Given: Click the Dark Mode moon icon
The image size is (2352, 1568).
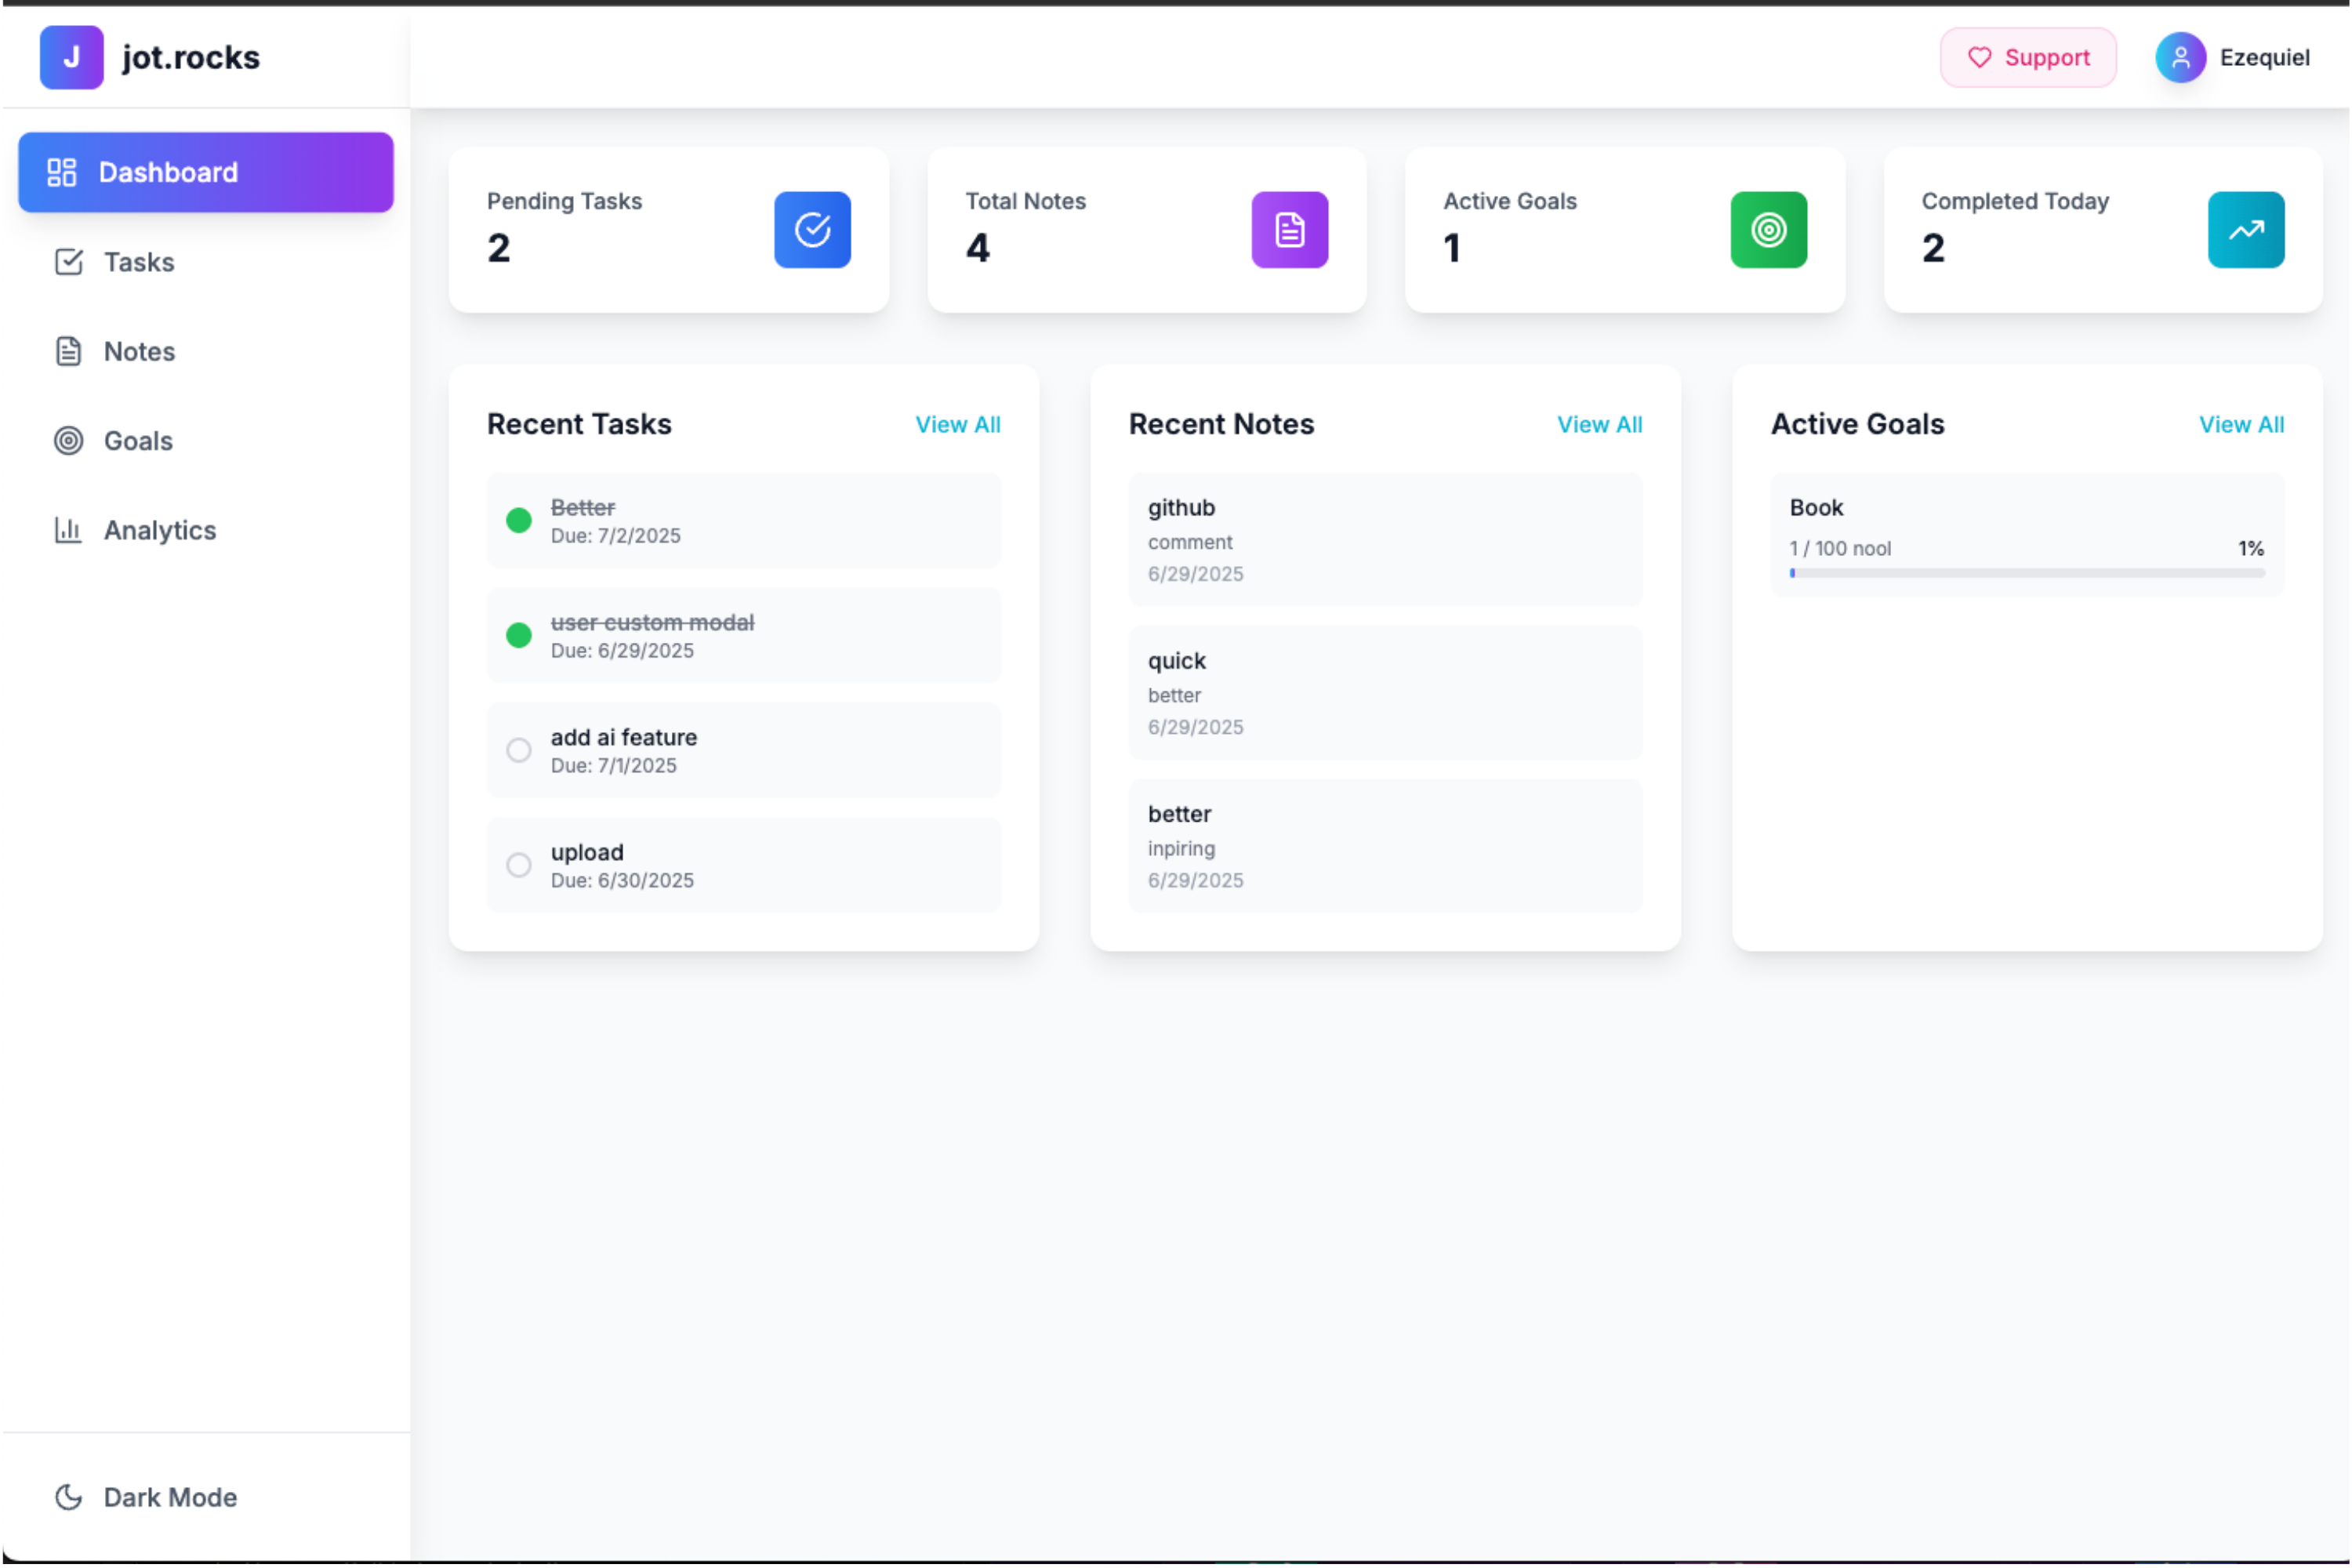Looking at the screenshot, I should (x=68, y=1497).
